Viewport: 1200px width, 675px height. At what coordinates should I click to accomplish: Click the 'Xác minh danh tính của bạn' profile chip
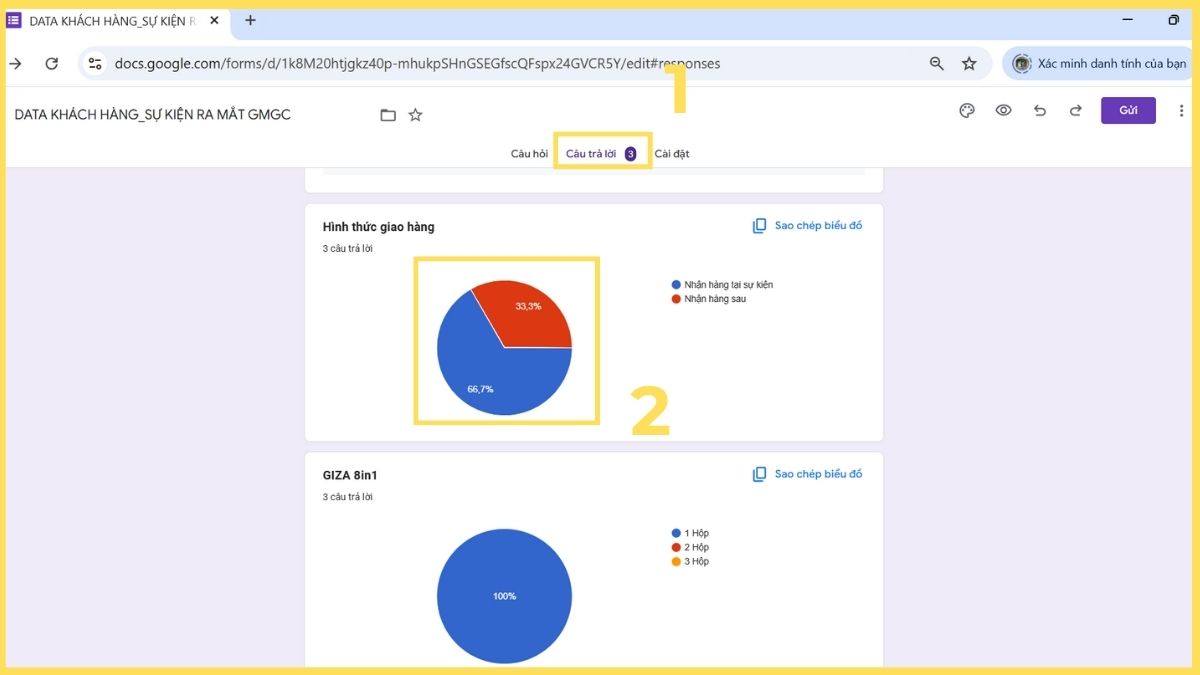1097,63
